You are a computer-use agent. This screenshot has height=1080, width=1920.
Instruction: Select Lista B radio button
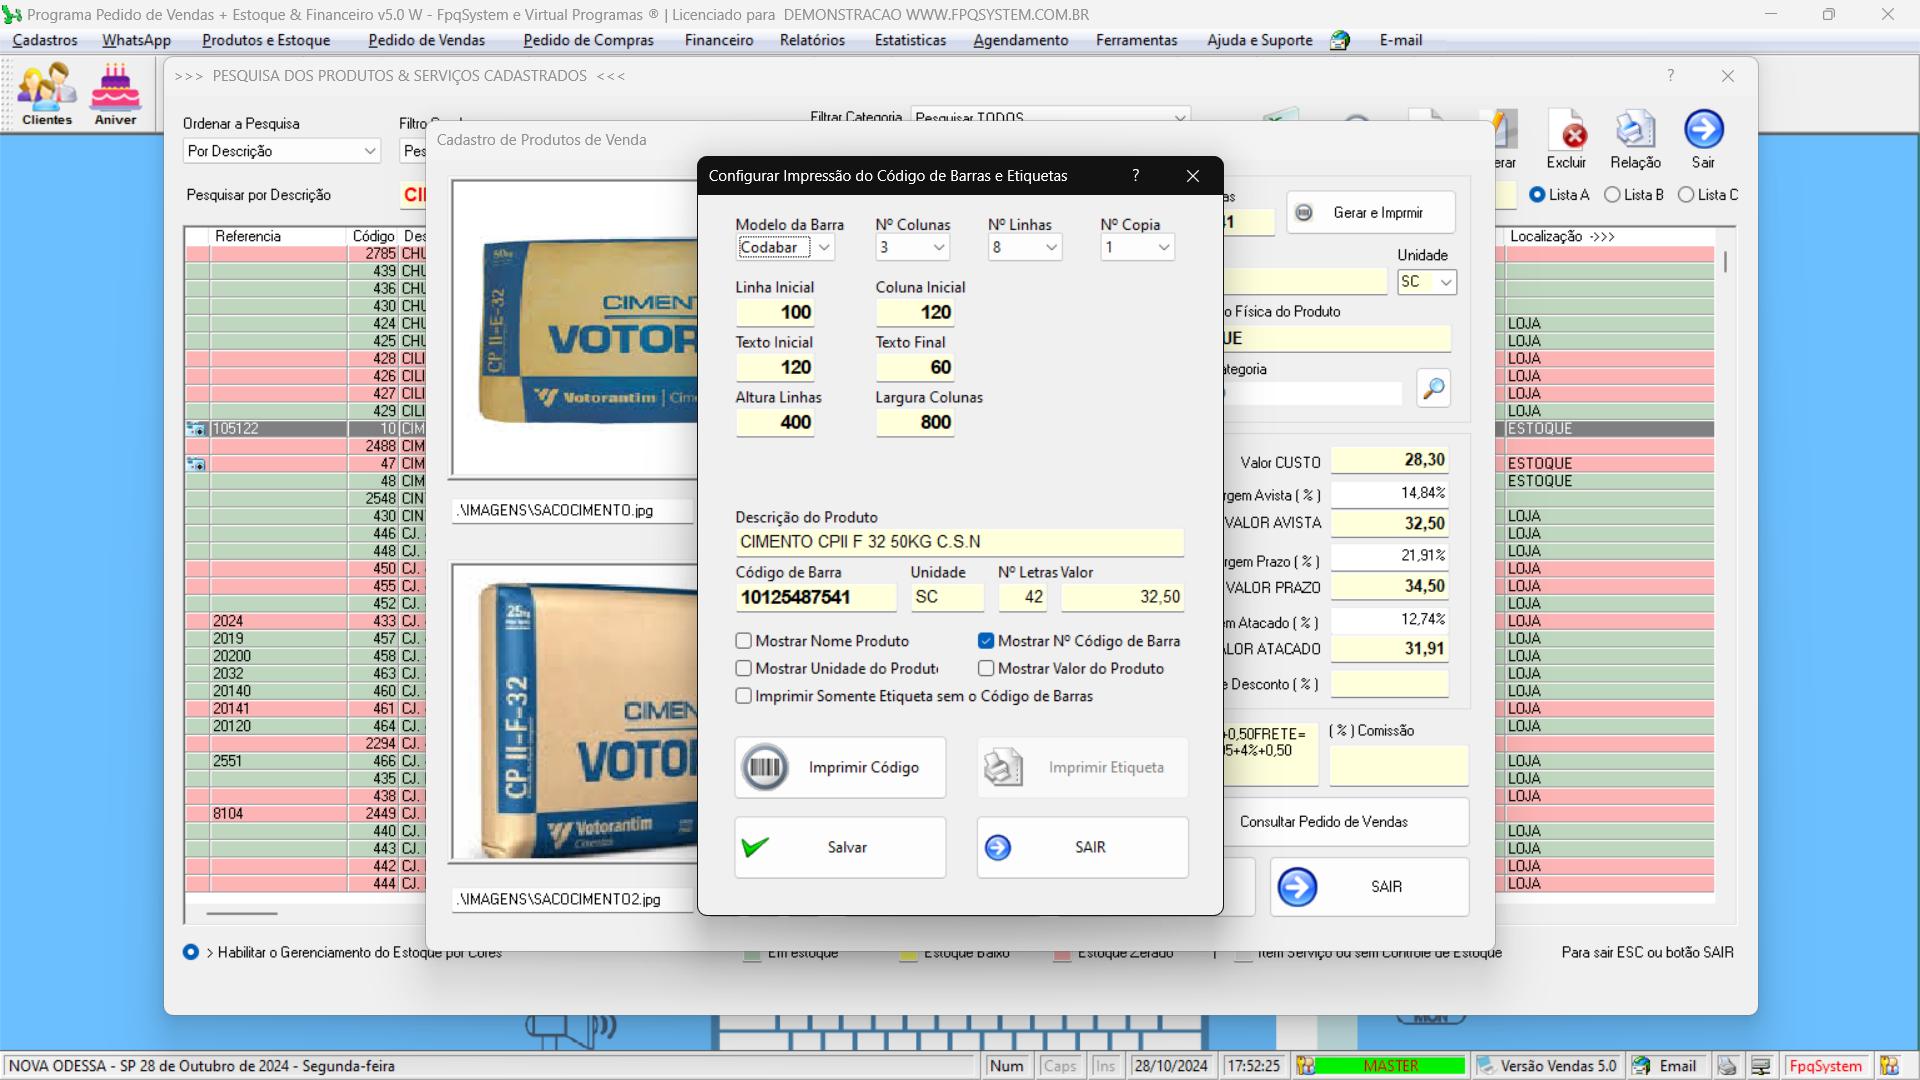click(x=1612, y=195)
